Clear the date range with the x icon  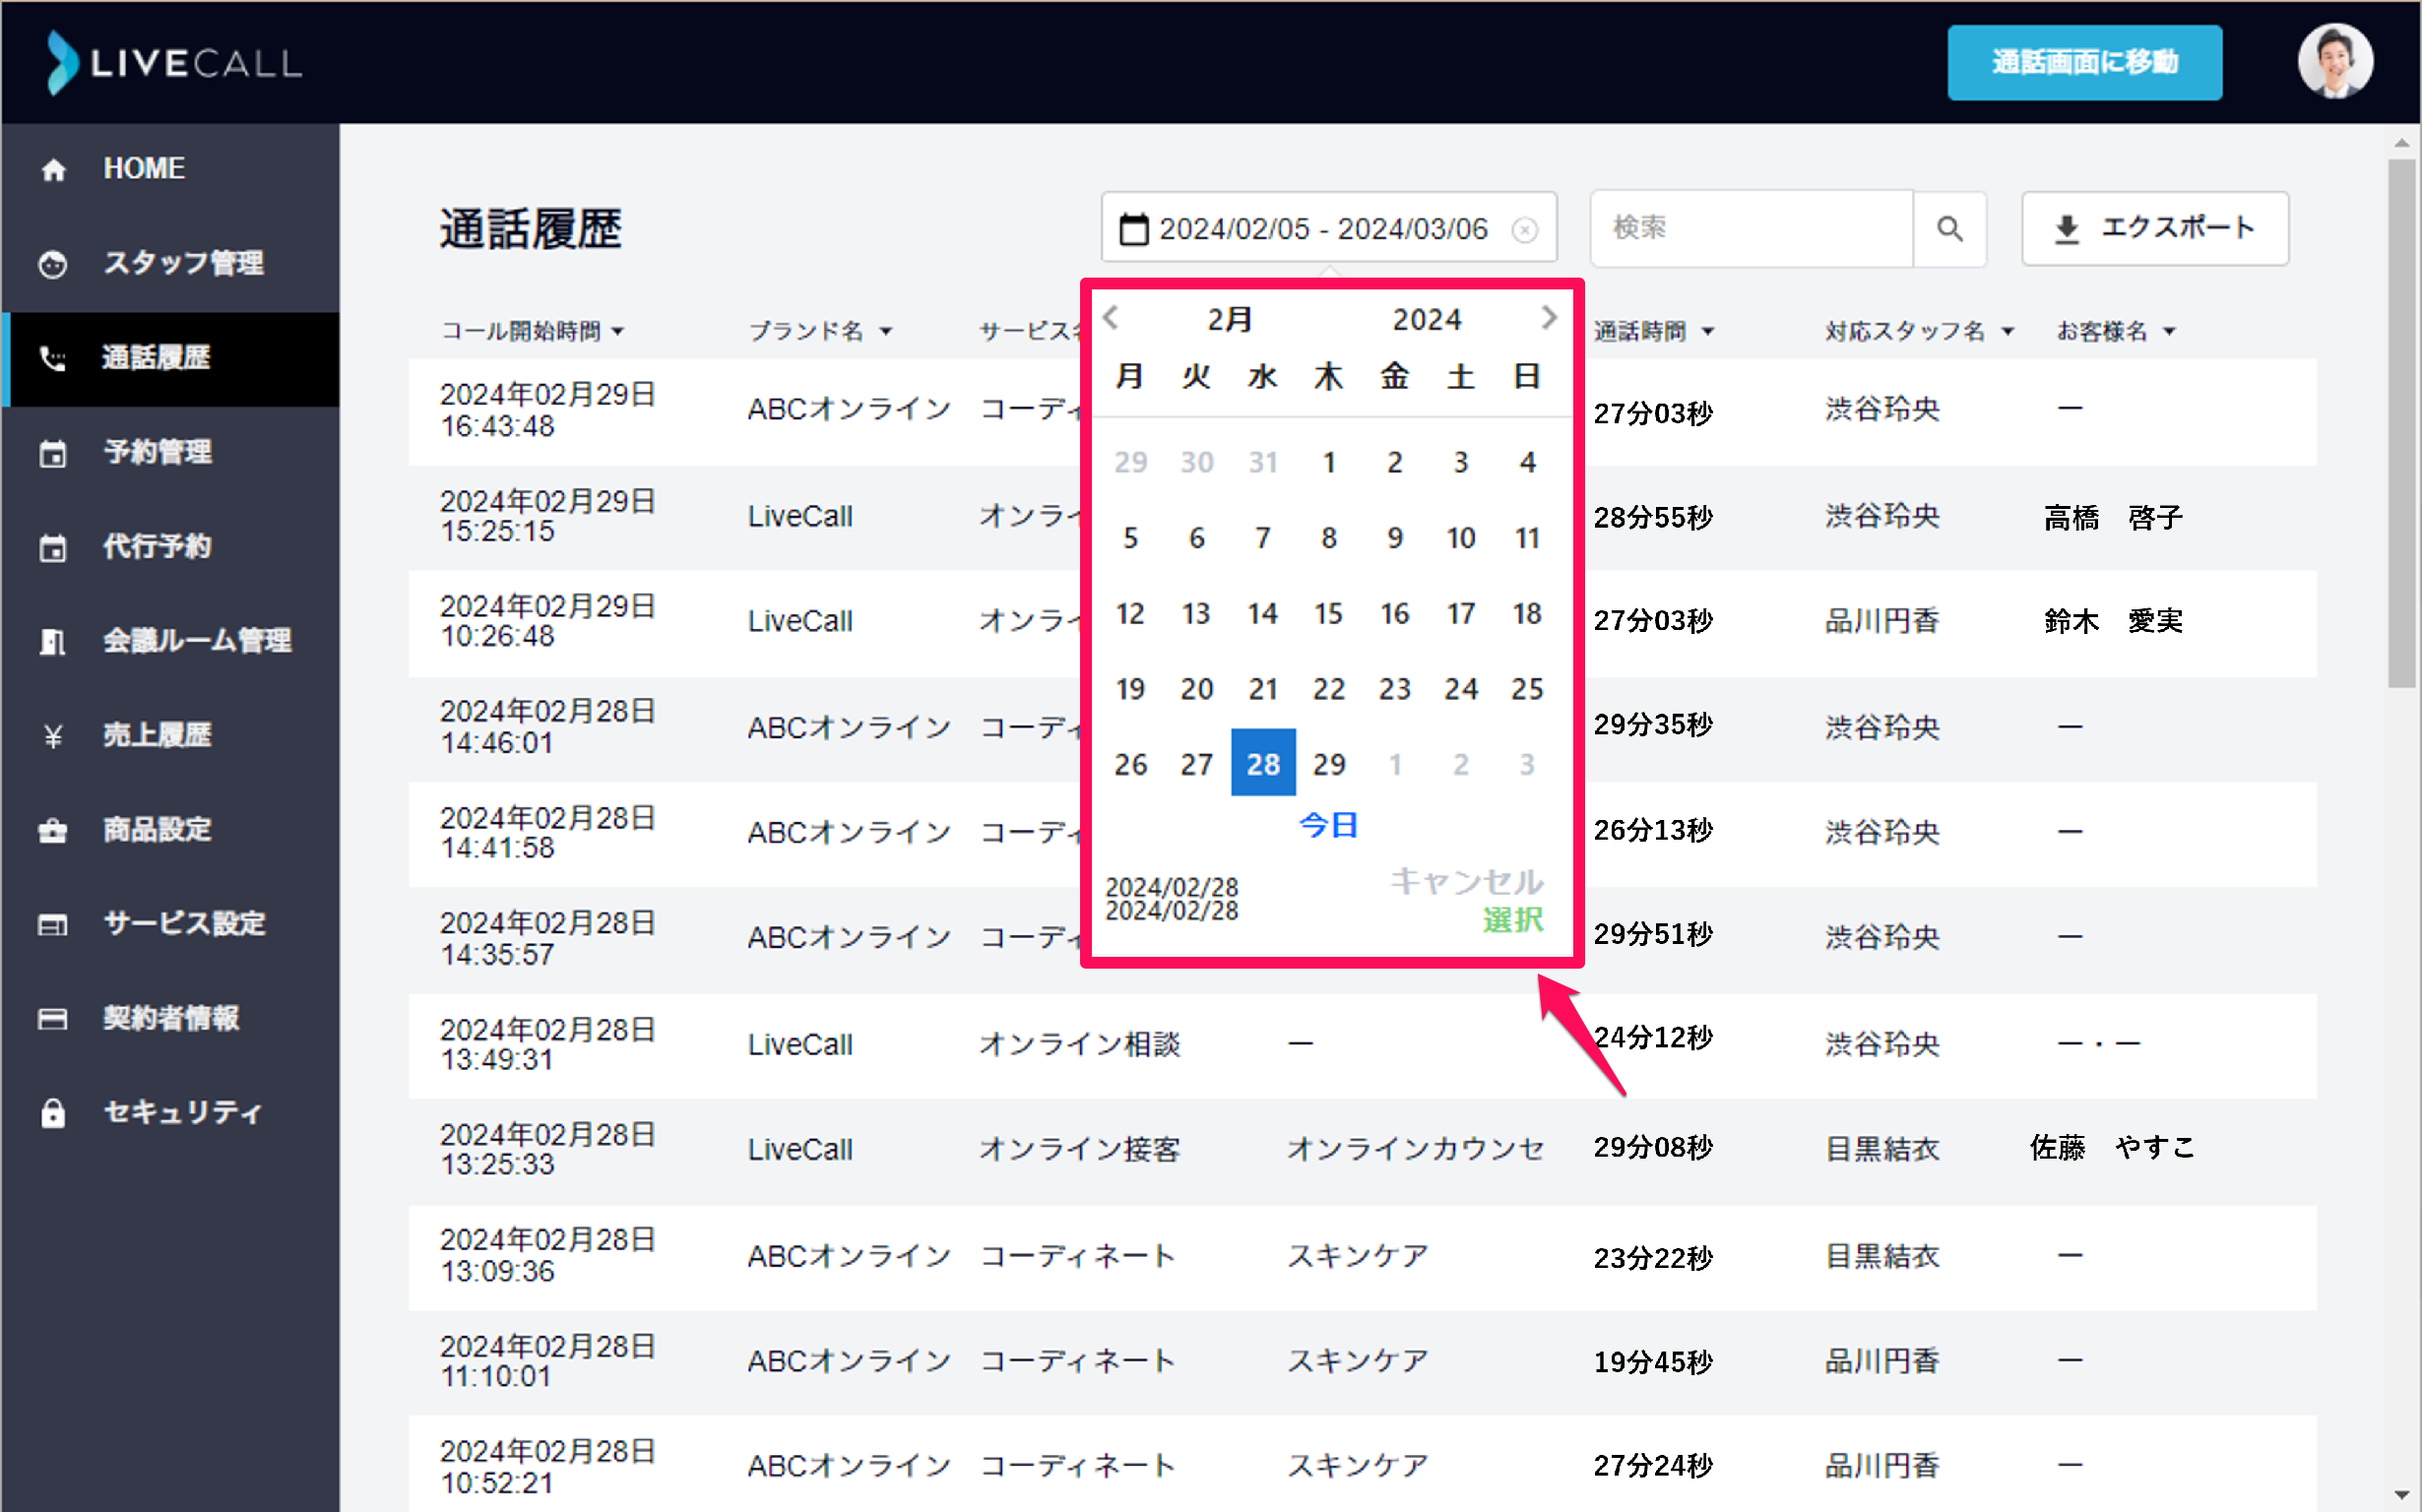(1524, 231)
